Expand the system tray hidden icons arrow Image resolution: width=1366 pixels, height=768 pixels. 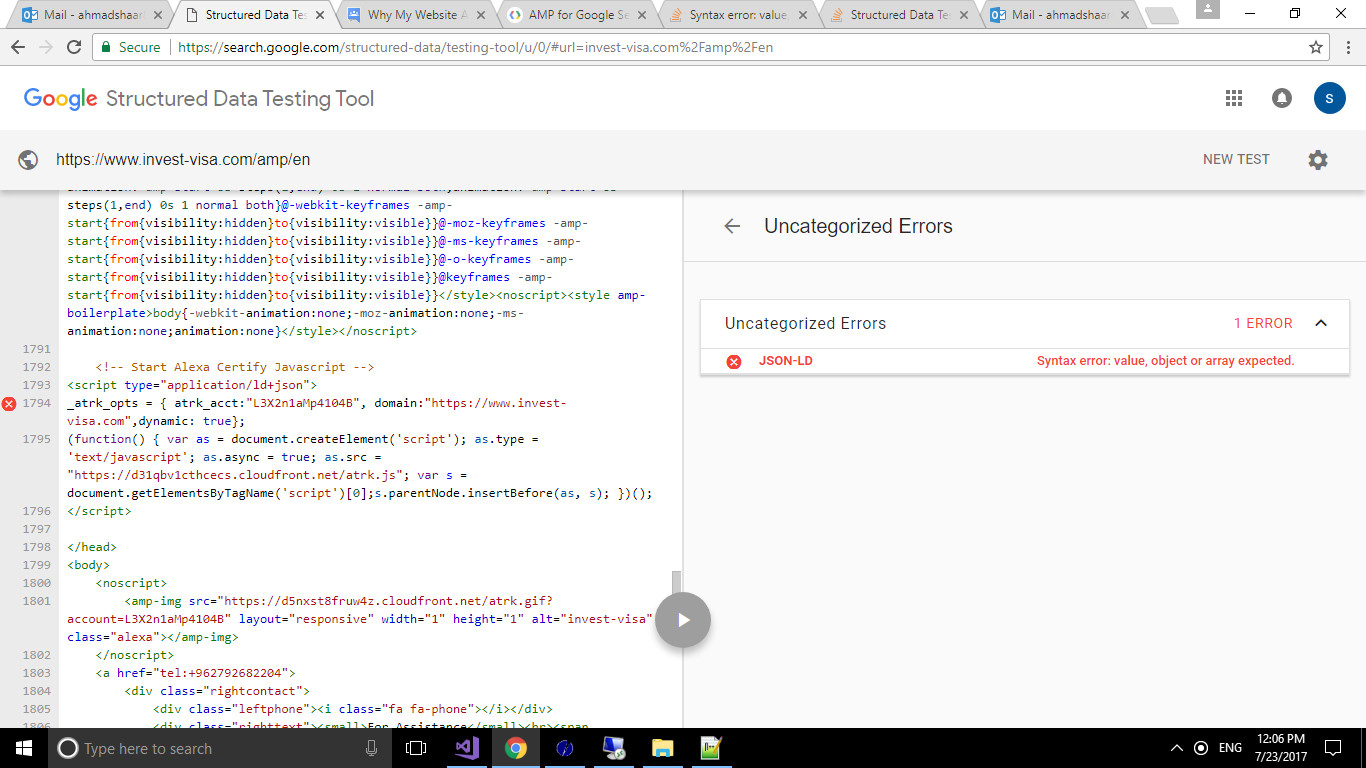pyautogui.click(x=1176, y=748)
